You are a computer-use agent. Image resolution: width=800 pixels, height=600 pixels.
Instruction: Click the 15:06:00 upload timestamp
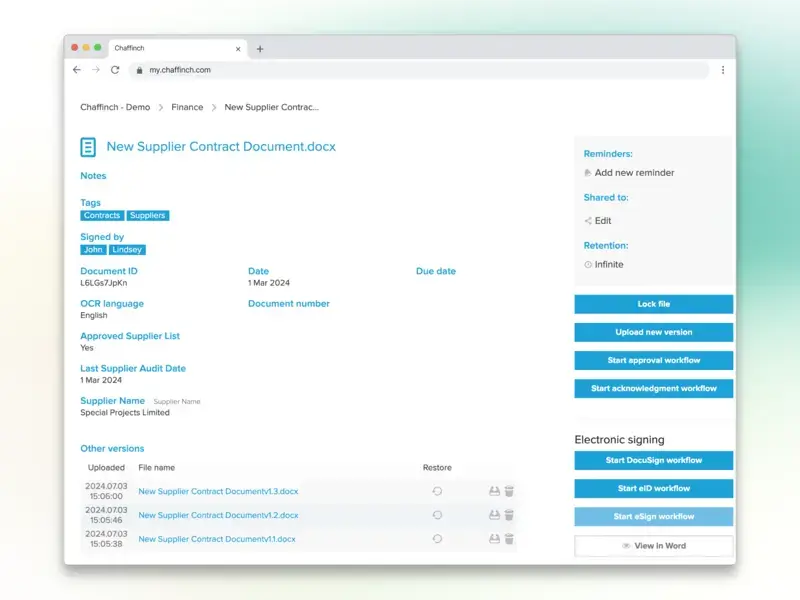click(106, 496)
